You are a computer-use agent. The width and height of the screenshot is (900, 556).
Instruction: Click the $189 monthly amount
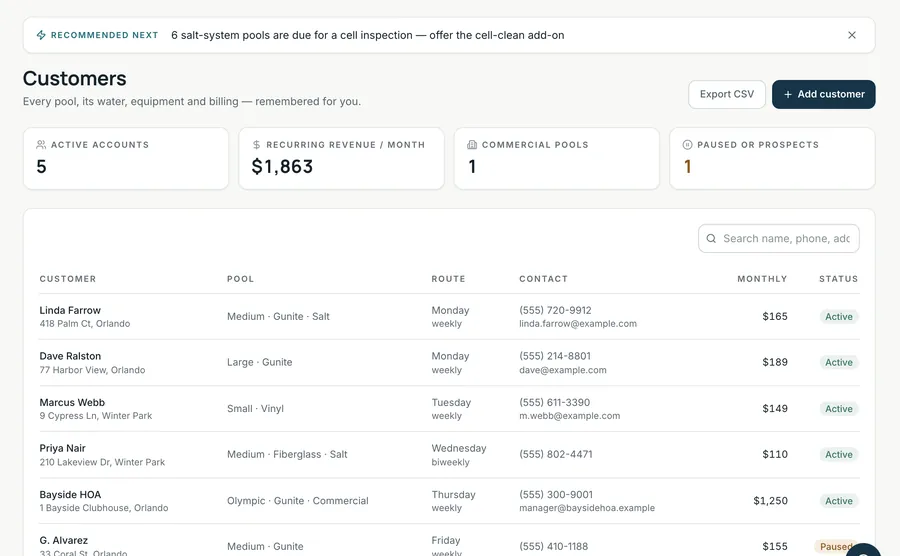(x=775, y=363)
